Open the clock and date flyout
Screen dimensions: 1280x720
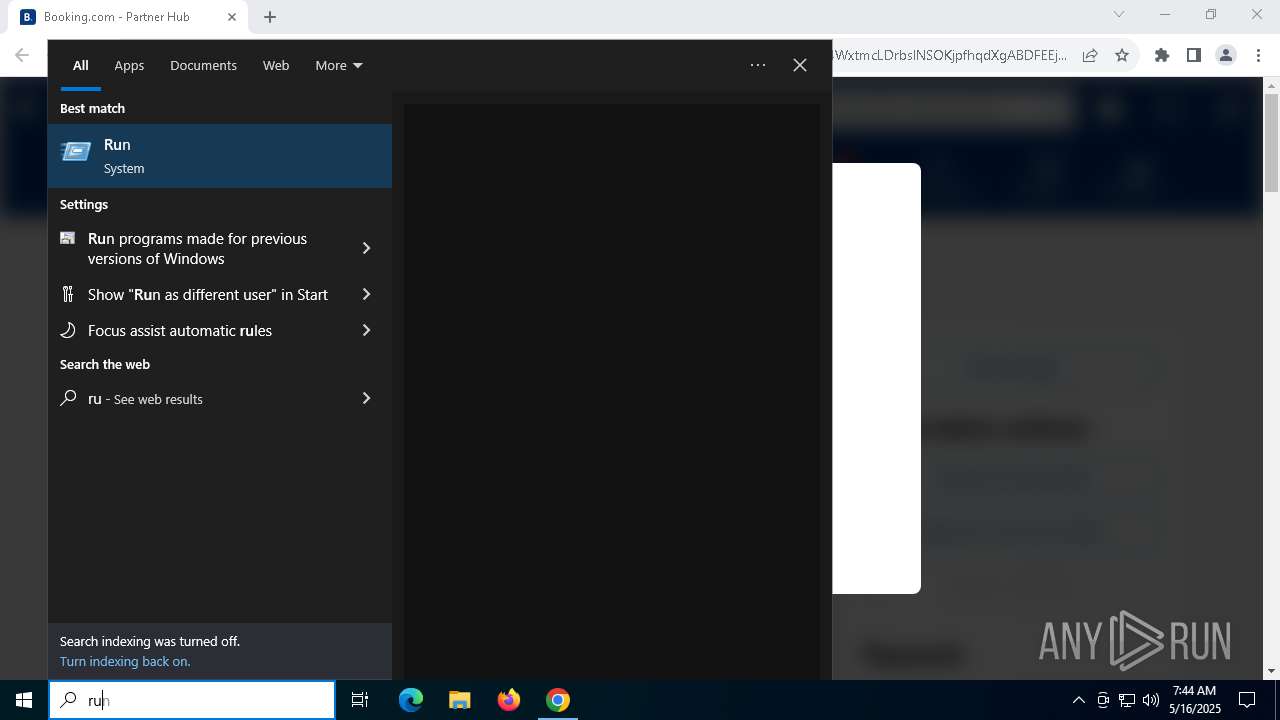pos(1195,700)
